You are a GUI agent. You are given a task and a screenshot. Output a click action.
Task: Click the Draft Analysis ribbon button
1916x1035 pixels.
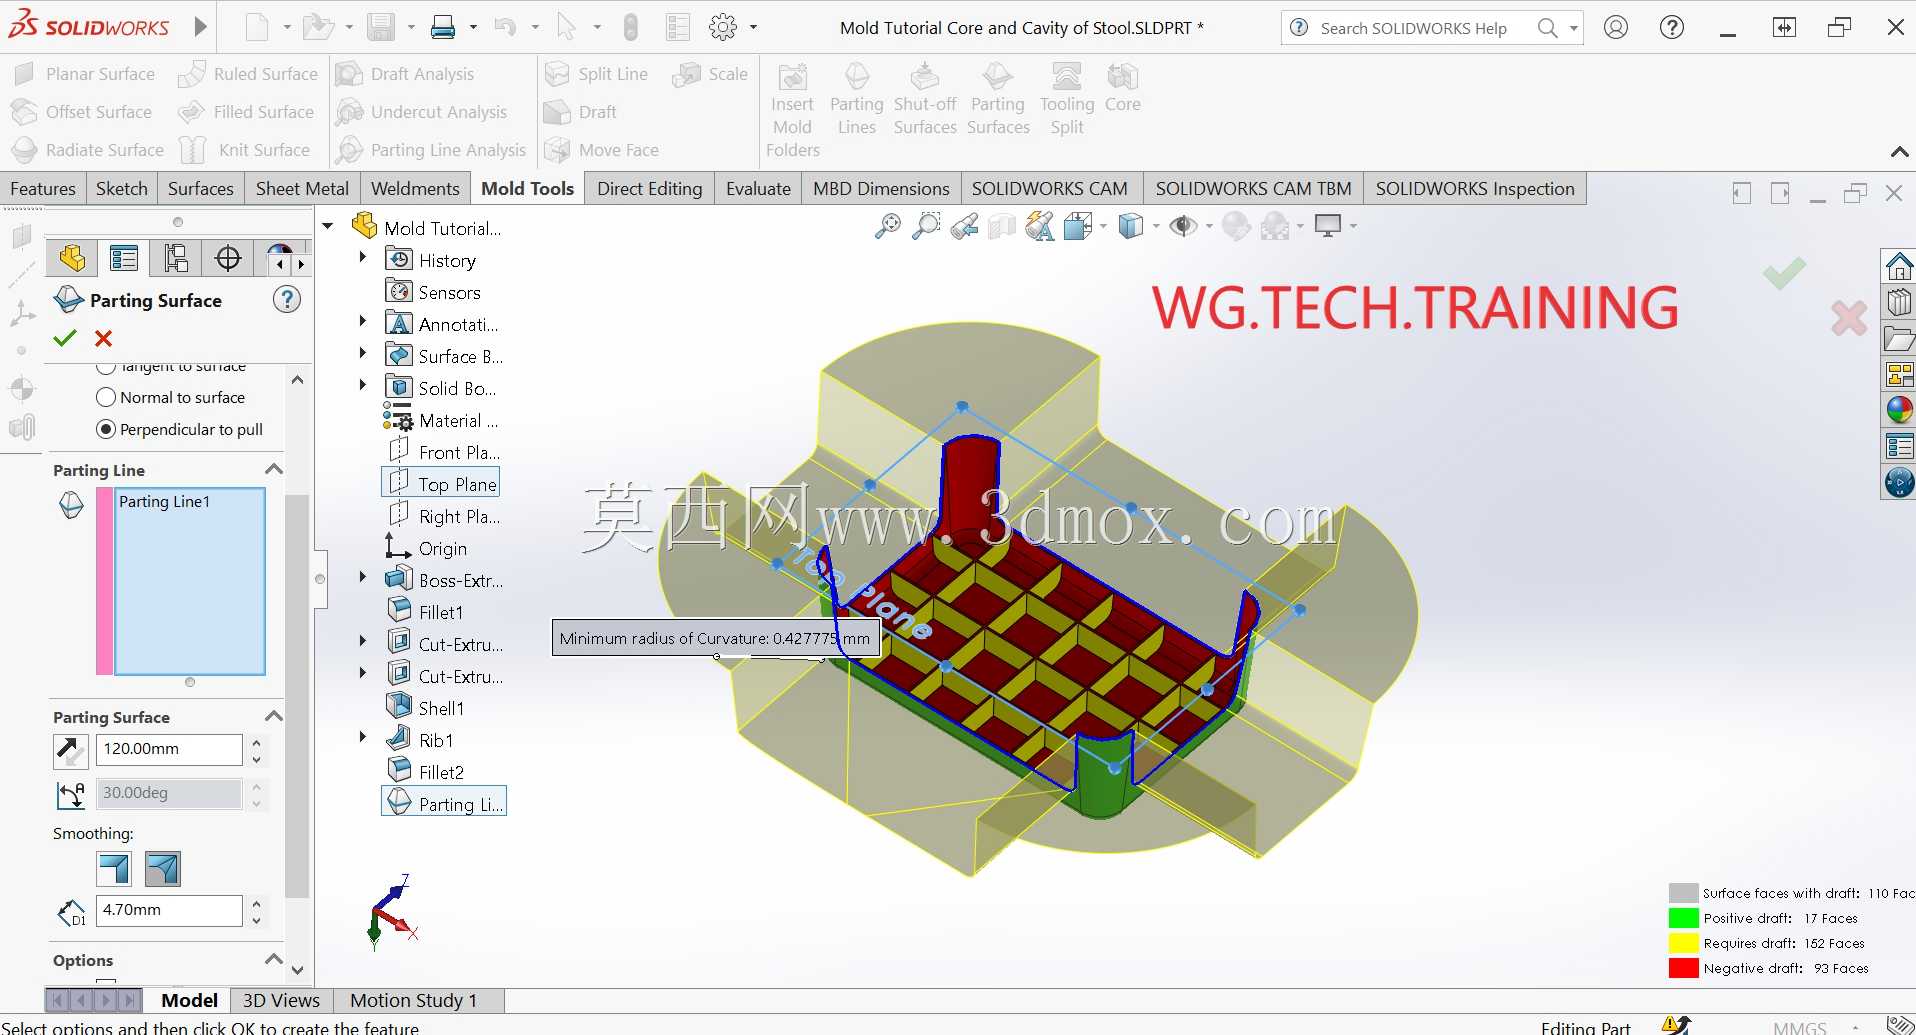tap(405, 74)
